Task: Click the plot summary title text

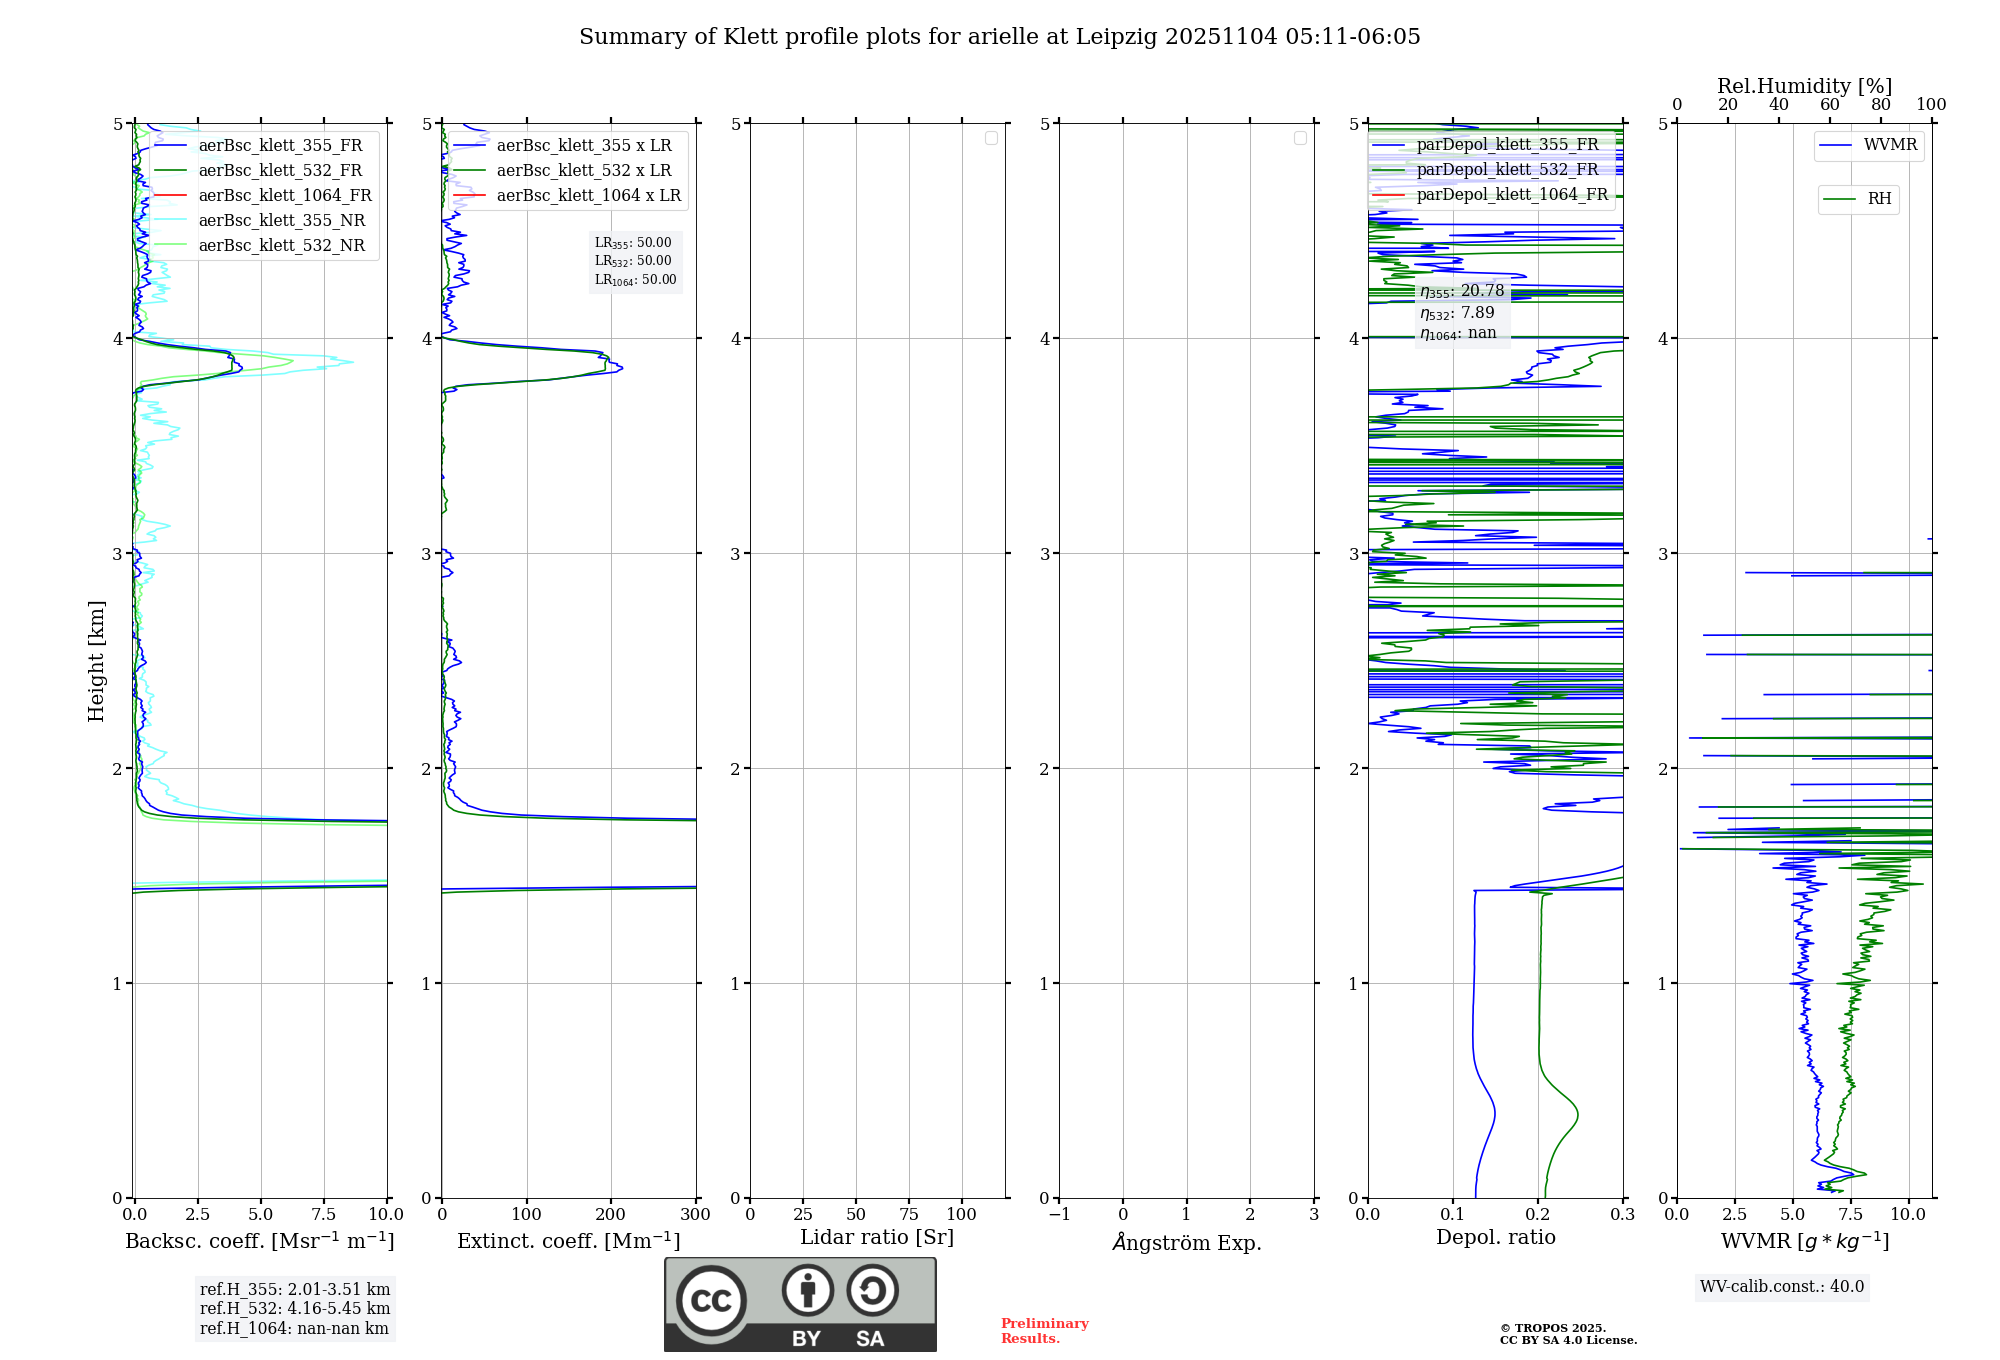Action: (x=999, y=37)
